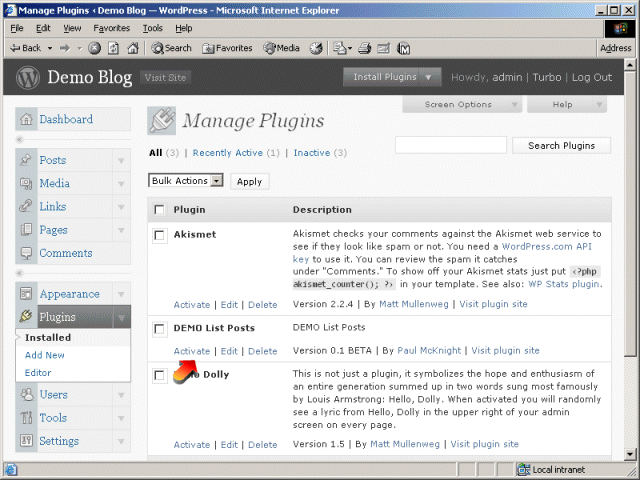640x480 pixels.
Task: Click the Edit page toolbar icon
Action: tap(383, 48)
